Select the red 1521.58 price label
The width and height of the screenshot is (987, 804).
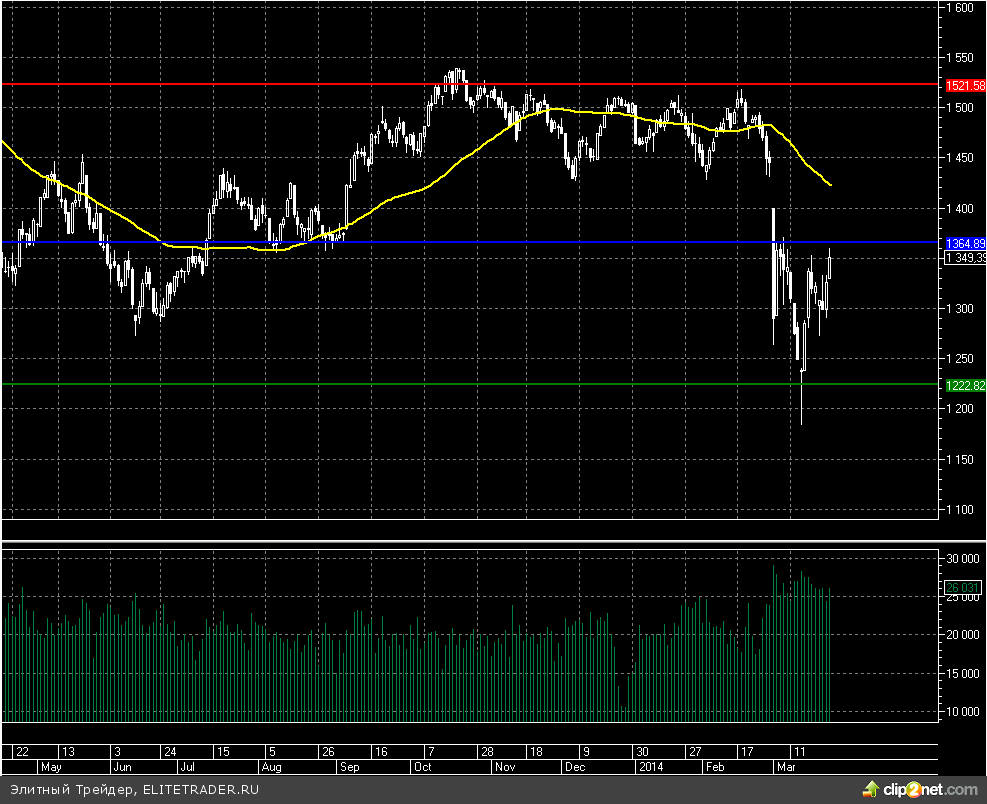(x=964, y=86)
